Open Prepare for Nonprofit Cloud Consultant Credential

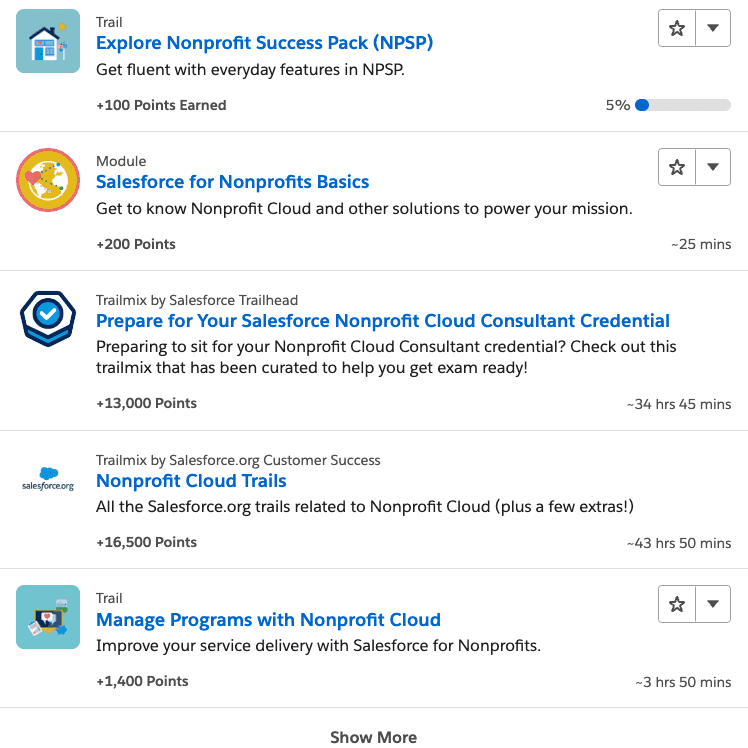click(x=383, y=321)
